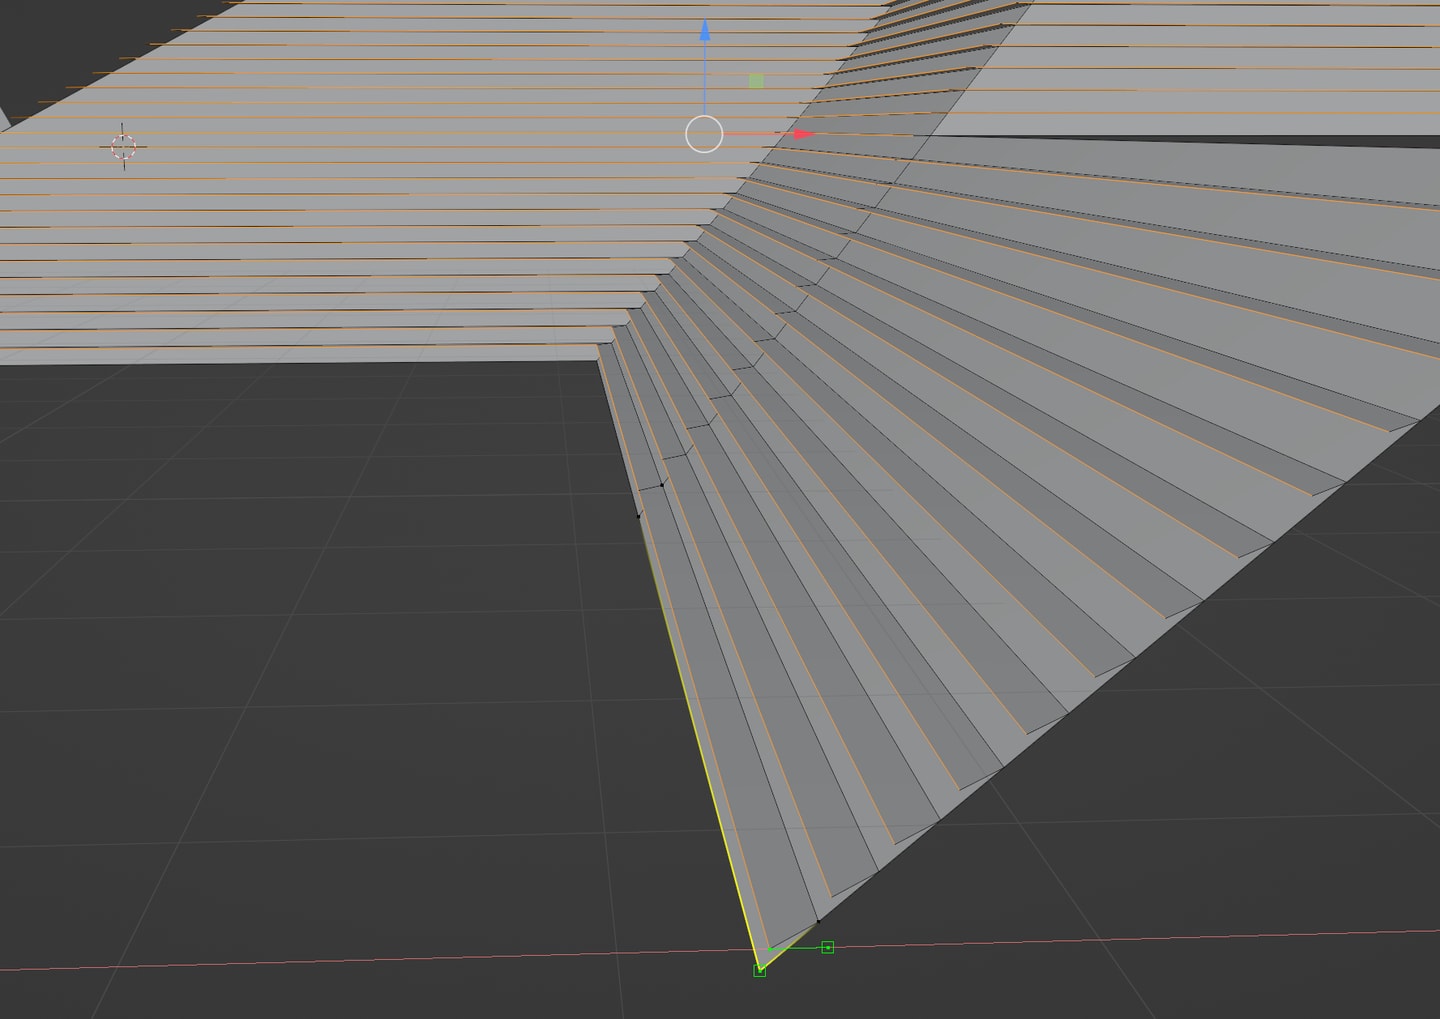Click the blue Z-axis move gizmo arrow
Screen dimensions: 1440x1019
click(704, 30)
